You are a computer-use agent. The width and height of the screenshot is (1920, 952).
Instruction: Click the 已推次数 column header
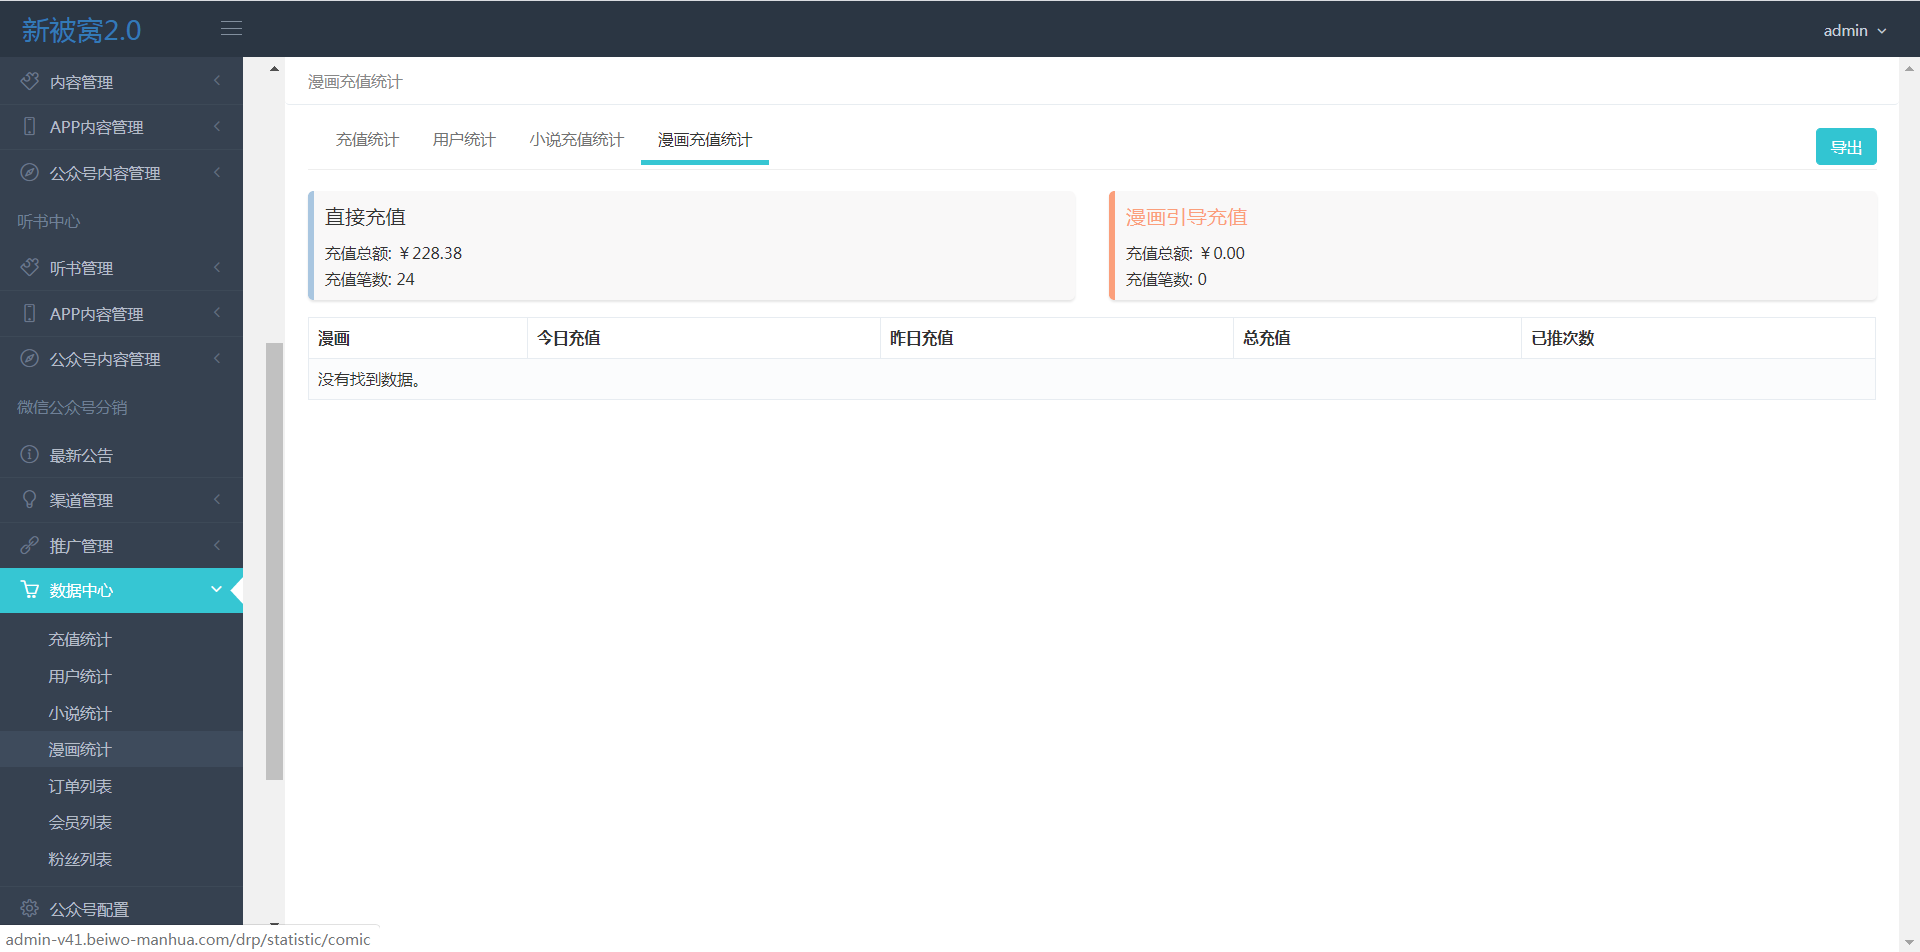(x=1698, y=338)
